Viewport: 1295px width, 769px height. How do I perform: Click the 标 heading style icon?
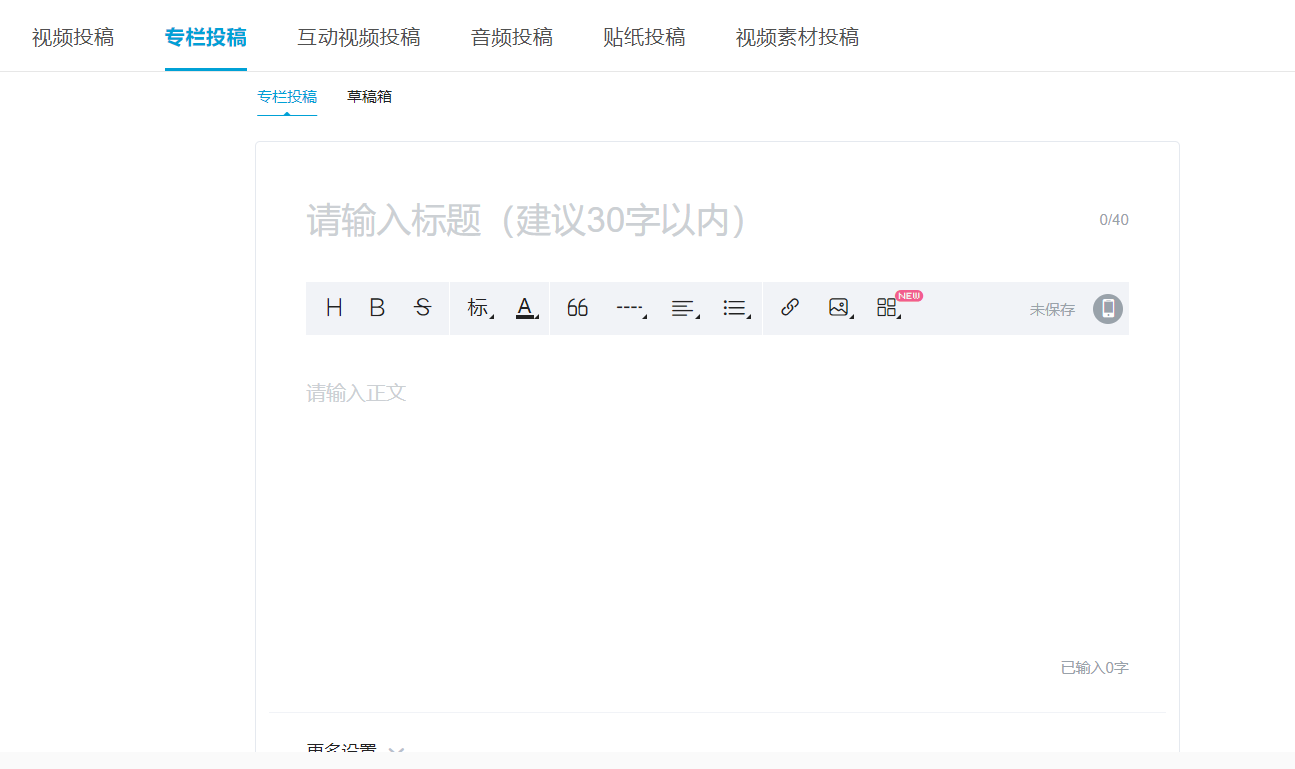pyautogui.click(x=479, y=308)
